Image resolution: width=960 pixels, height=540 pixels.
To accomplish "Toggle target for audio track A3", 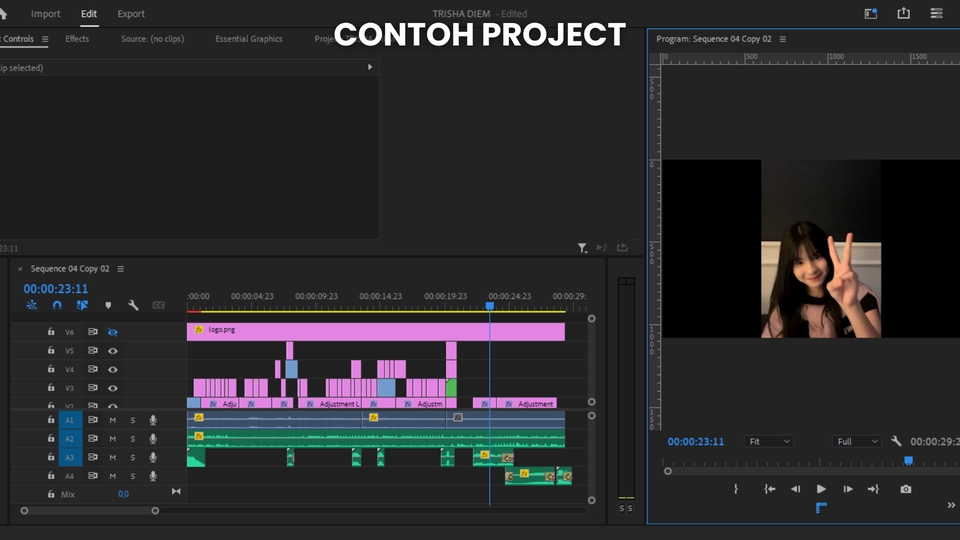I will (x=70, y=457).
